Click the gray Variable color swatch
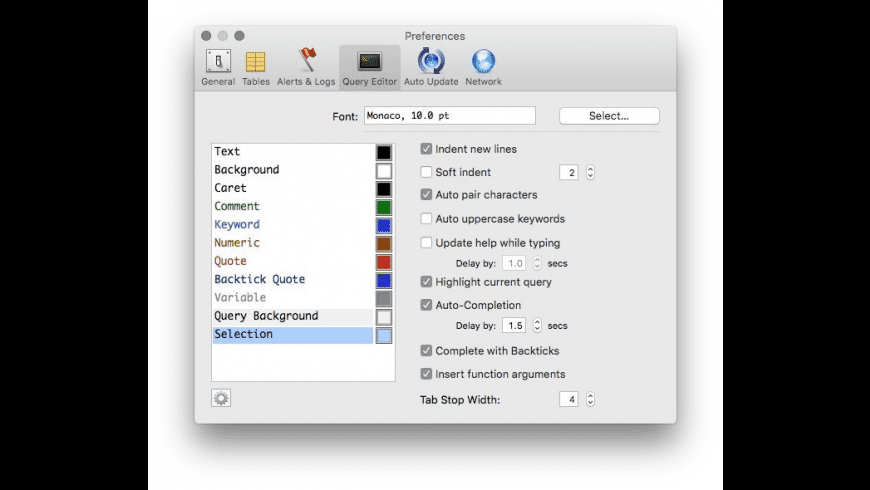The height and width of the screenshot is (490, 870). point(383,299)
